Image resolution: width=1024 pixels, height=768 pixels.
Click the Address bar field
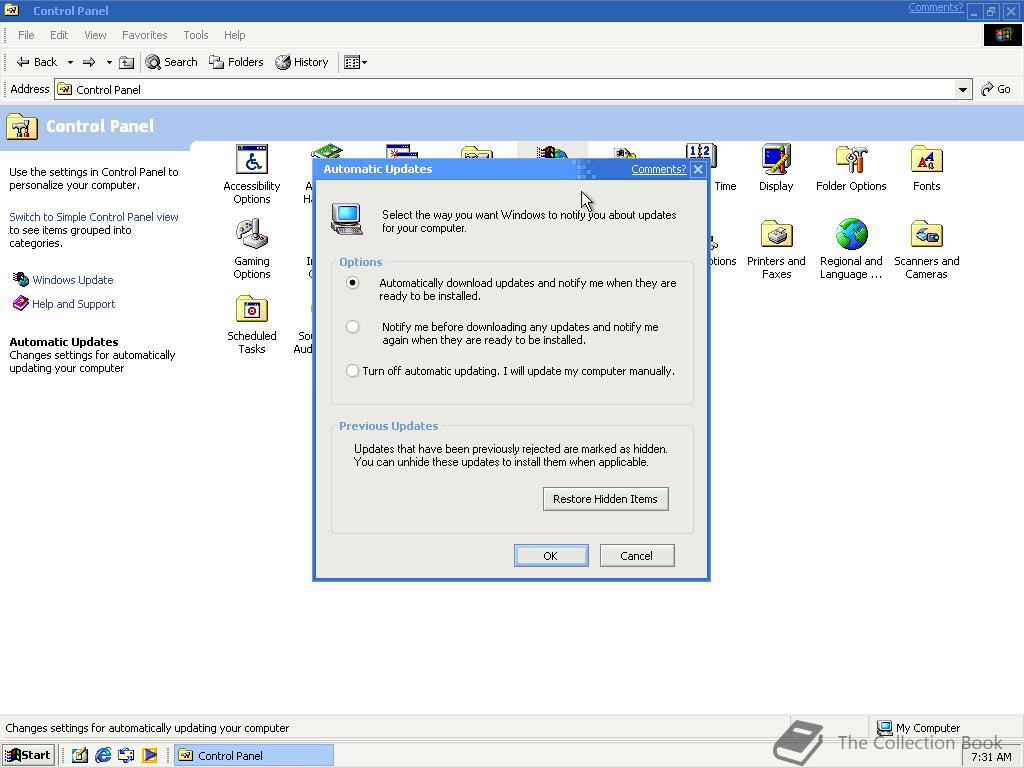point(513,89)
